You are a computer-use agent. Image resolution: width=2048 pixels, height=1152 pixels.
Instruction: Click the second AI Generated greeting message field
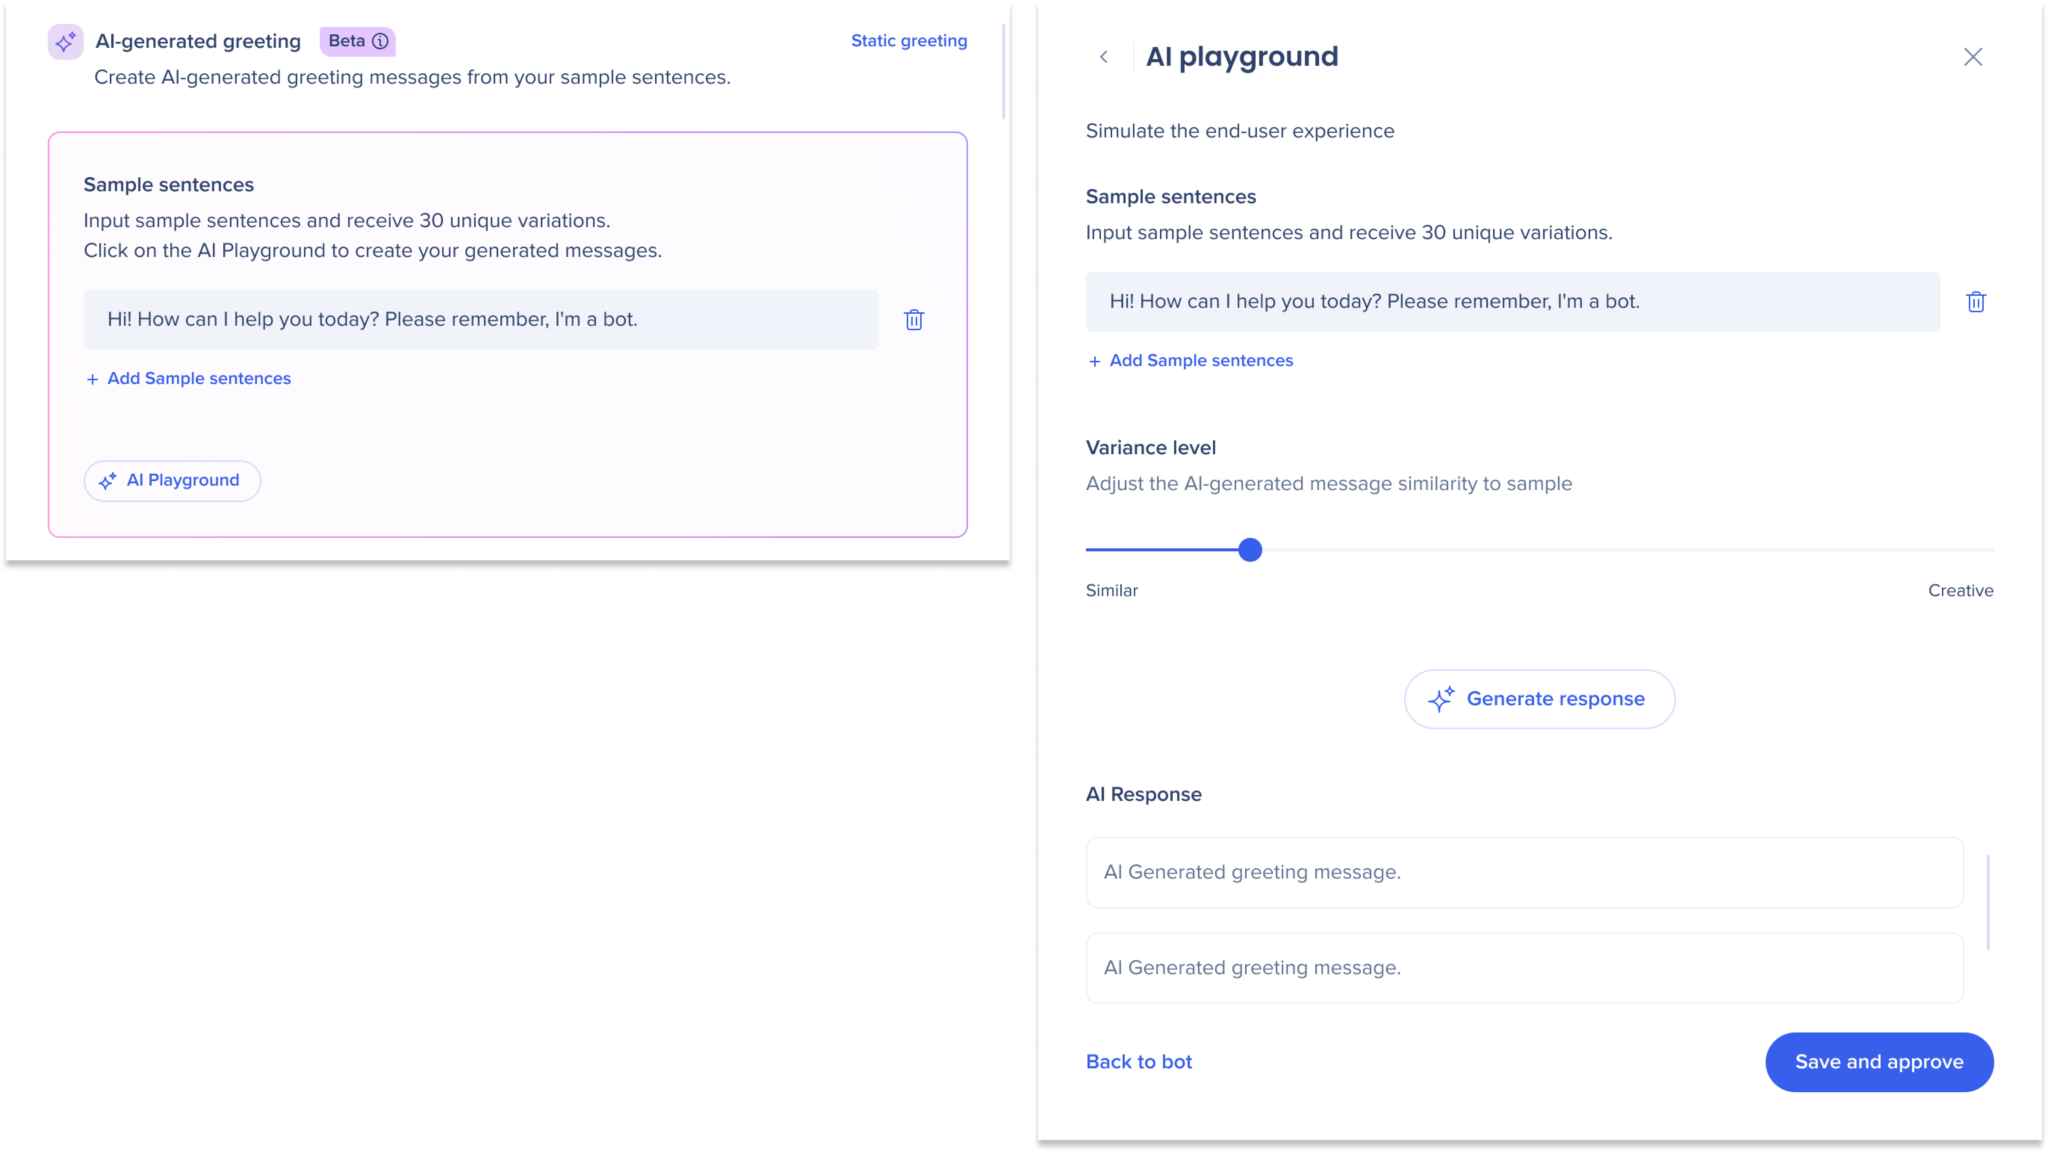click(x=1520, y=967)
